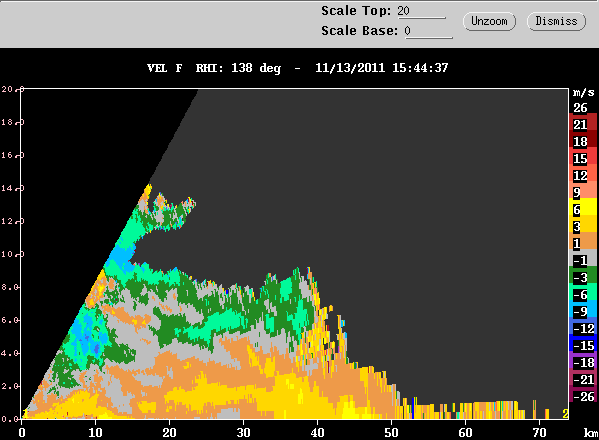Select the -1 m/s gray legend swatch

(x=583, y=258)
